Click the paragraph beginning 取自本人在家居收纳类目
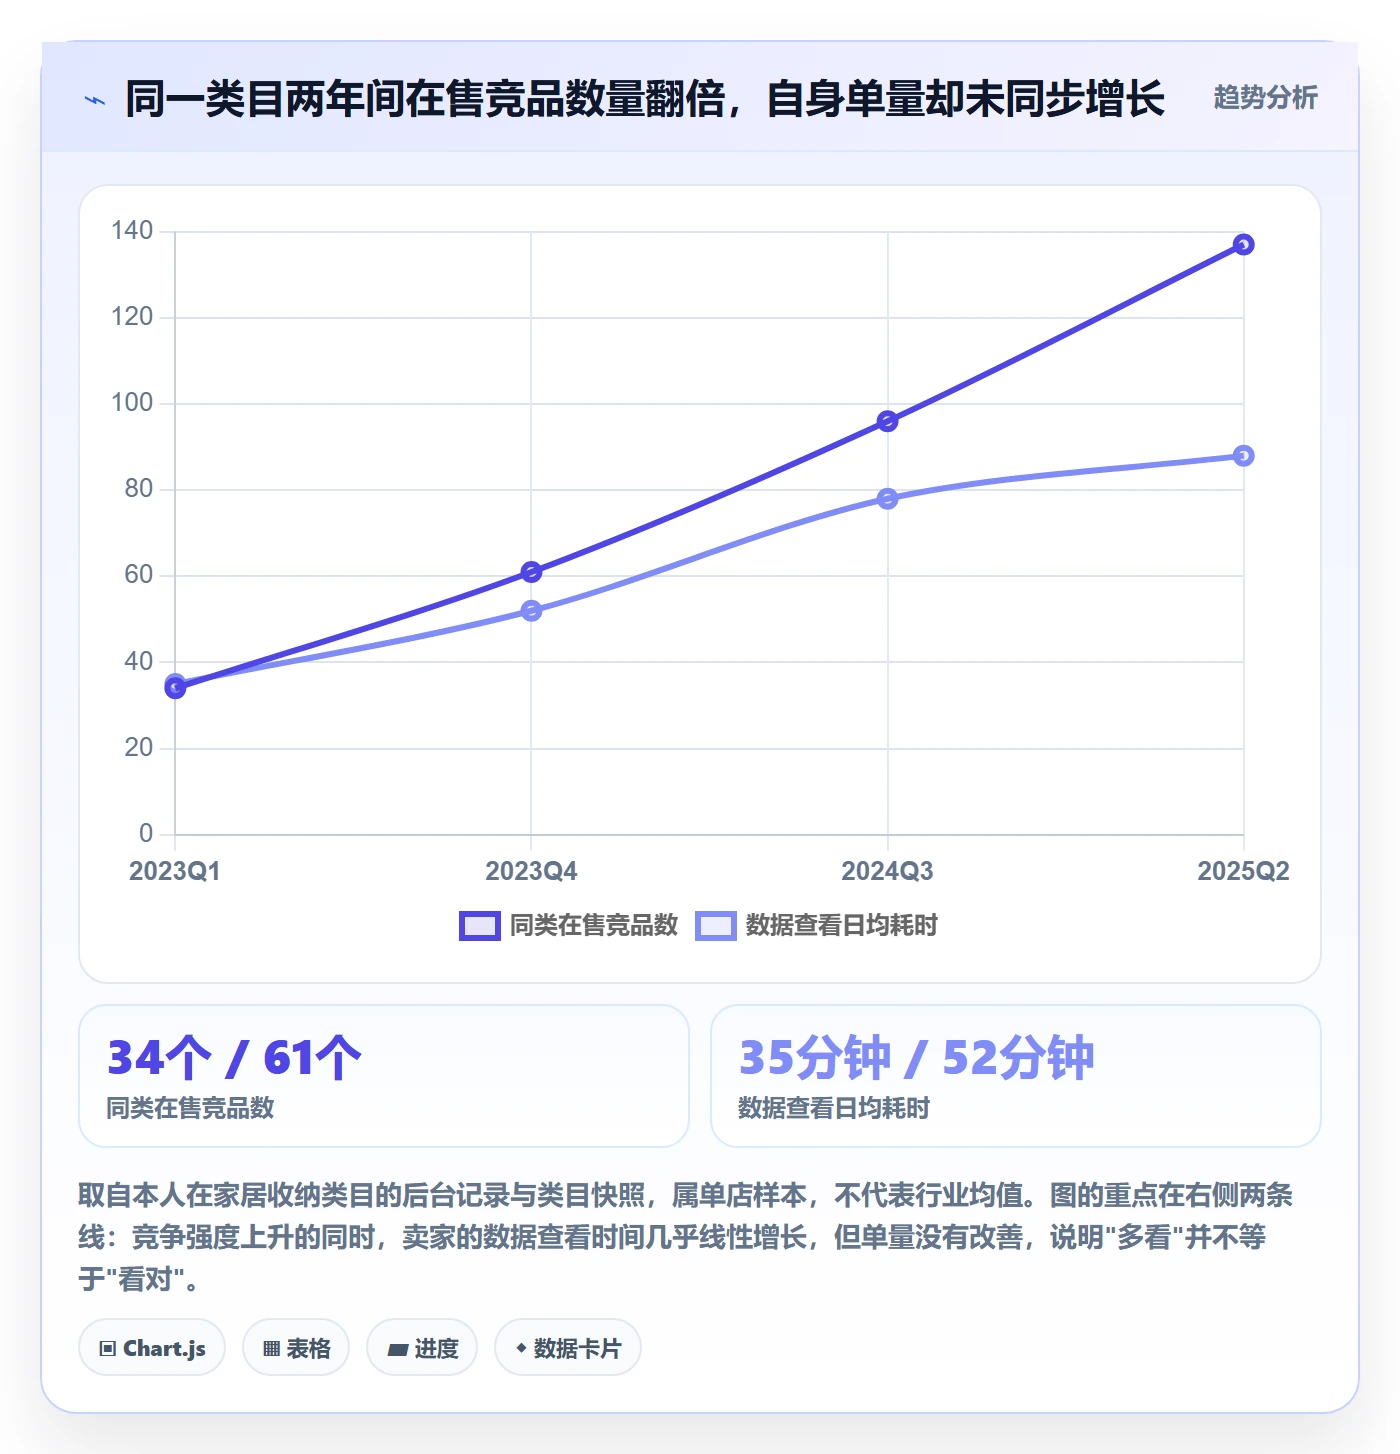 (686, 1237)
